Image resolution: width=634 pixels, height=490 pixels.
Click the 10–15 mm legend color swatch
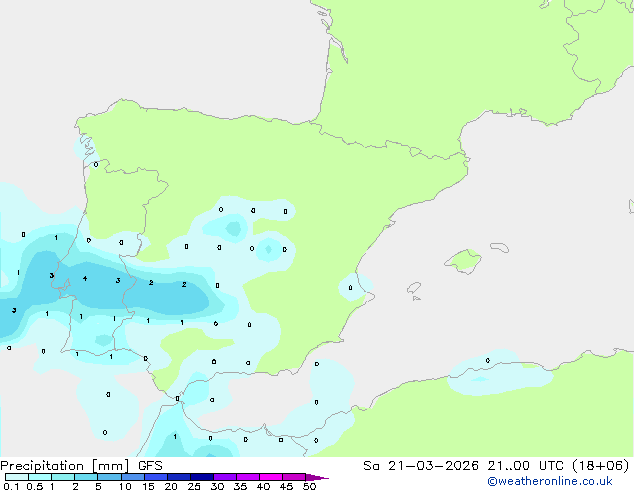[133, 477]
